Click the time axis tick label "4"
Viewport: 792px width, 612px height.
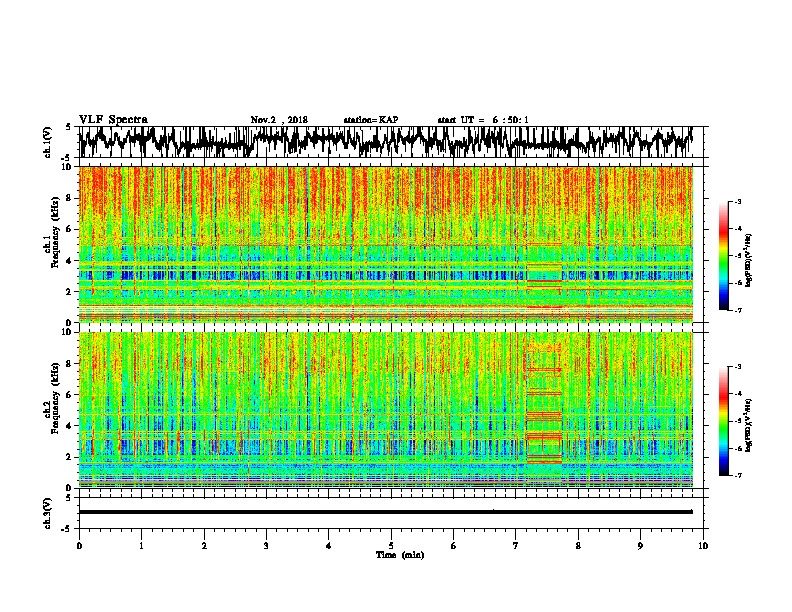coord(329,546)
